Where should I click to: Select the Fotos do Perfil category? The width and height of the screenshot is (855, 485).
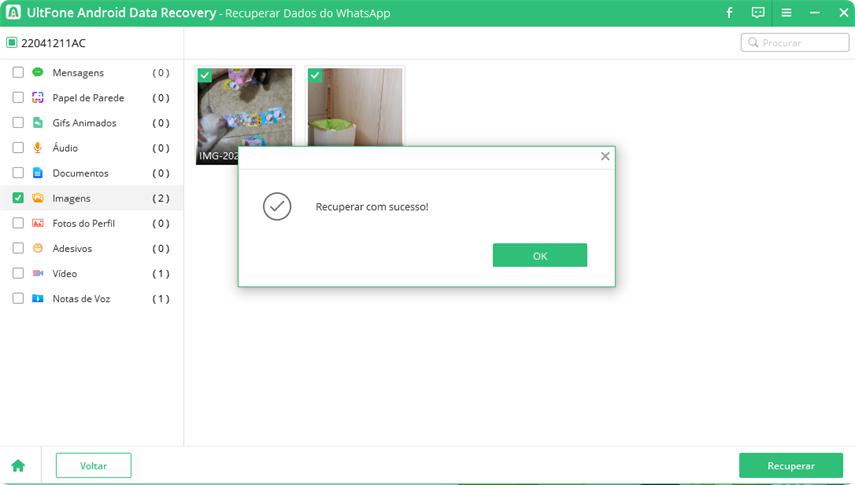pos(86,223)
